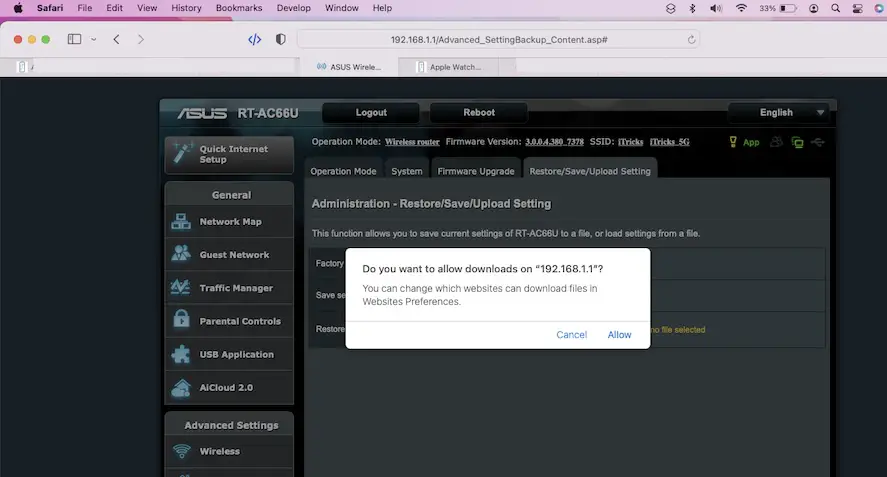Screen dimensions: 887x477
Task: Click the Wireless router operation mode link
Action: click(x=412, y=142)
